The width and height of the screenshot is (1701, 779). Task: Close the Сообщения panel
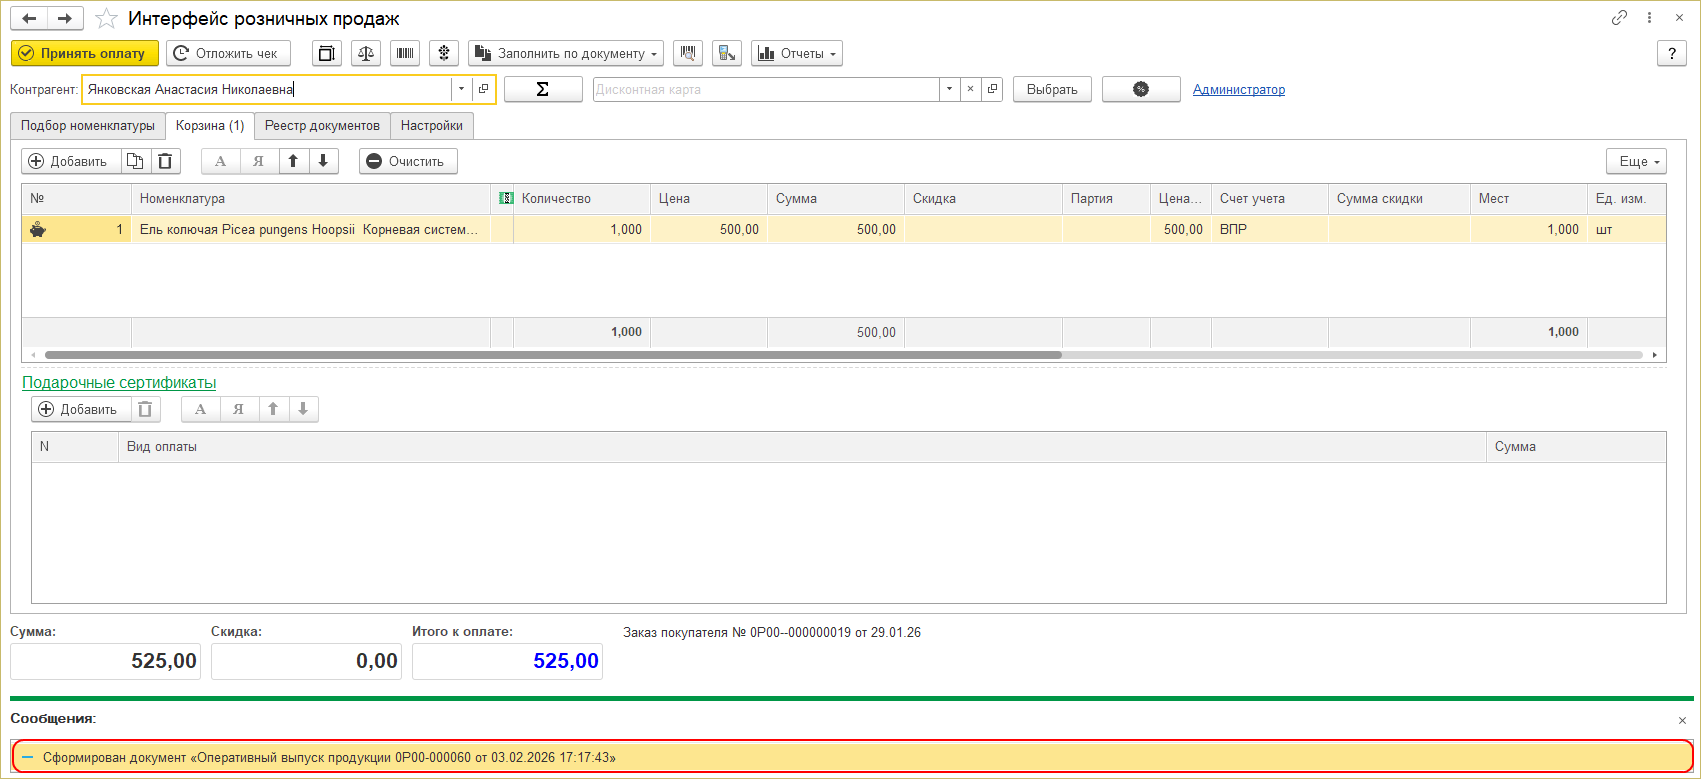pos(1682,720)
